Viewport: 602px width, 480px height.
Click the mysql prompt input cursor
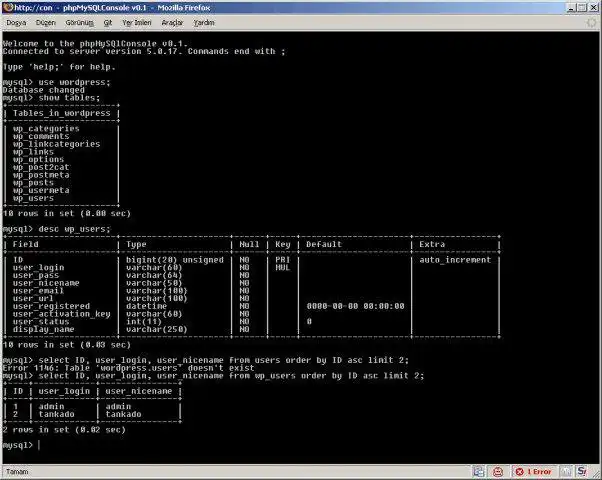(x=39, y=445)
